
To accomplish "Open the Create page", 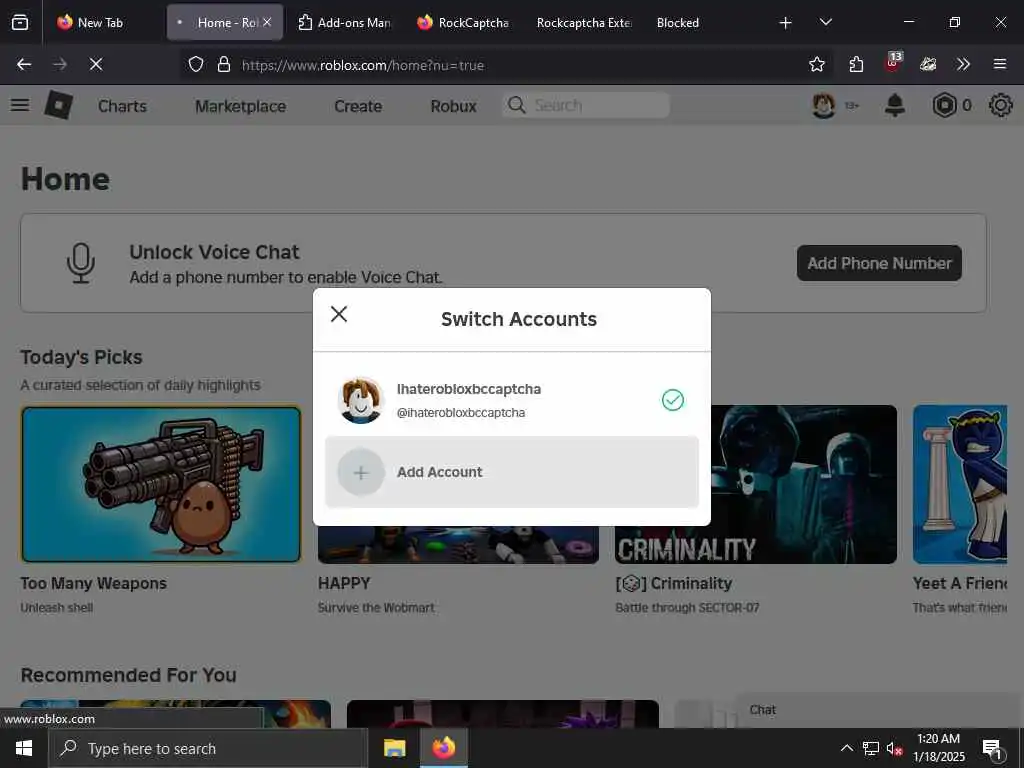I will (x=358, y=106).
